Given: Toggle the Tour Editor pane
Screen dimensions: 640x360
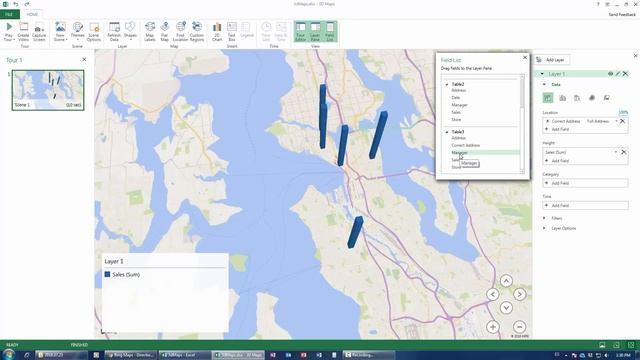Looking at the screenshot, I should (300, 31).
